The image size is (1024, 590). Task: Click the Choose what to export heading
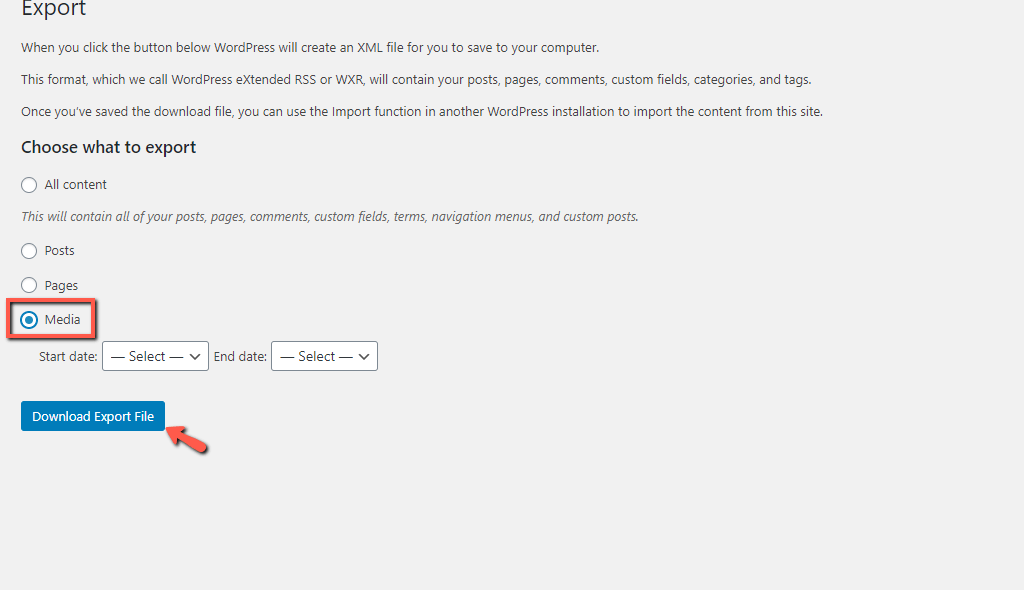[x=108, y=147]
